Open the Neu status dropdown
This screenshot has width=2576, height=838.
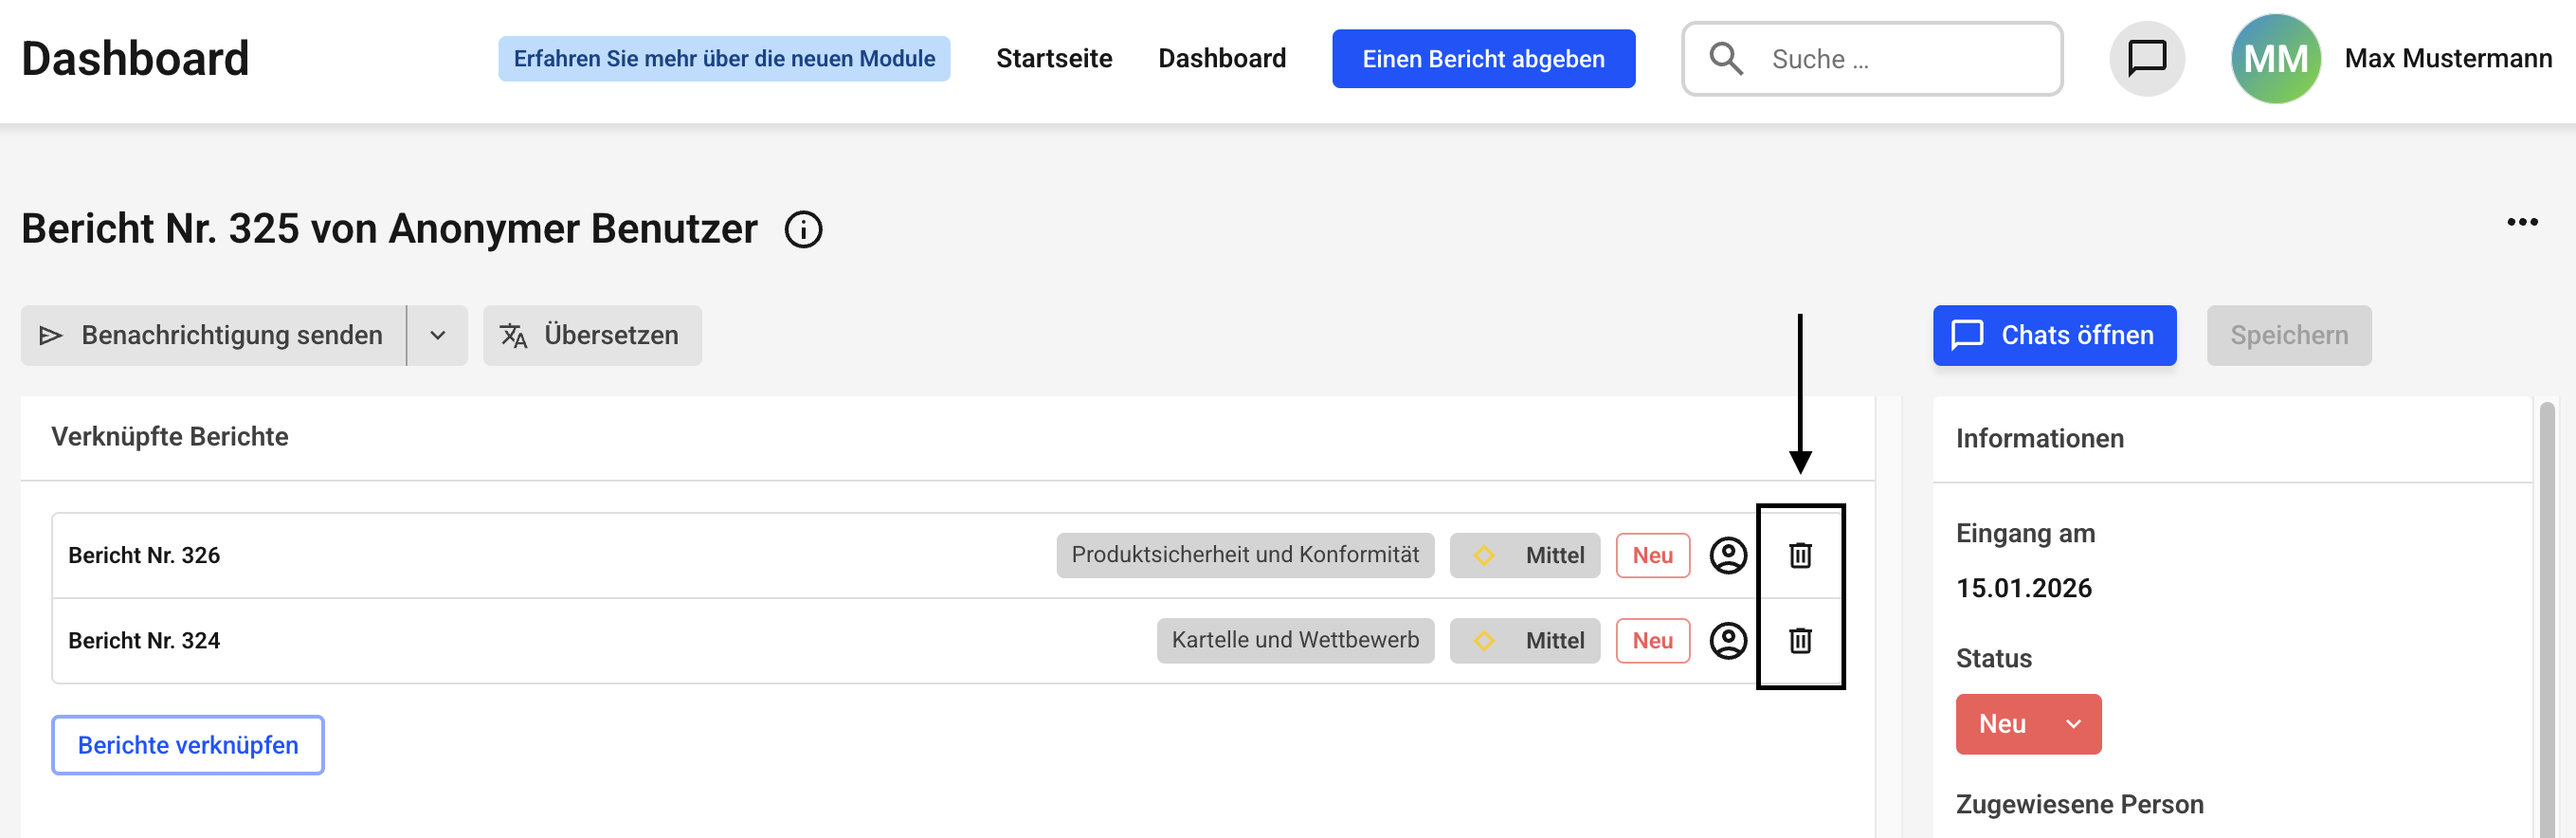pos(2028,724)
